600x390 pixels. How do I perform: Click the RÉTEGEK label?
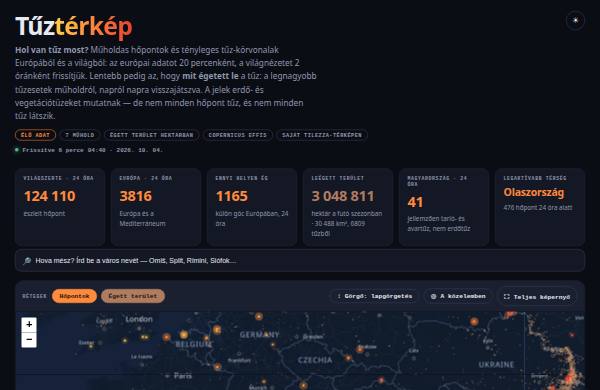(x=34, y=296)
